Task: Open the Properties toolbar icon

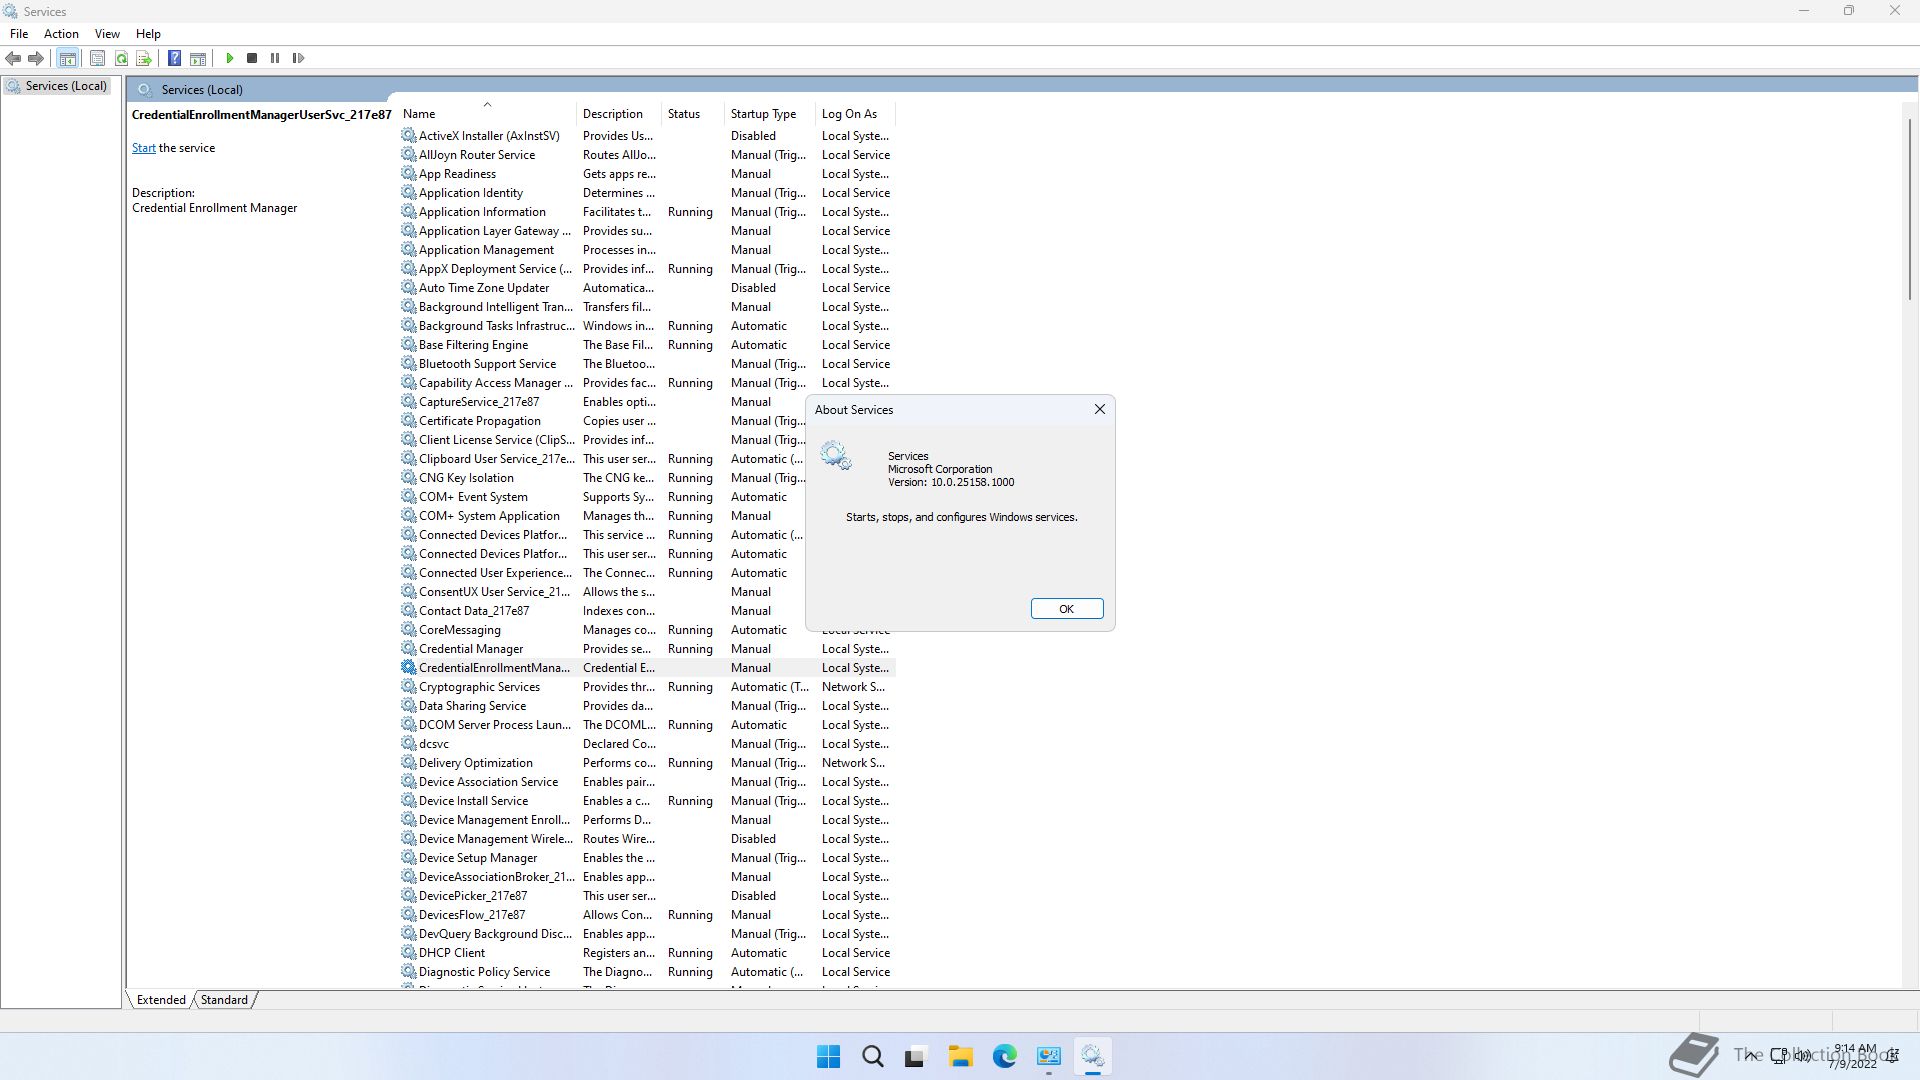Action: click(97, 58)
